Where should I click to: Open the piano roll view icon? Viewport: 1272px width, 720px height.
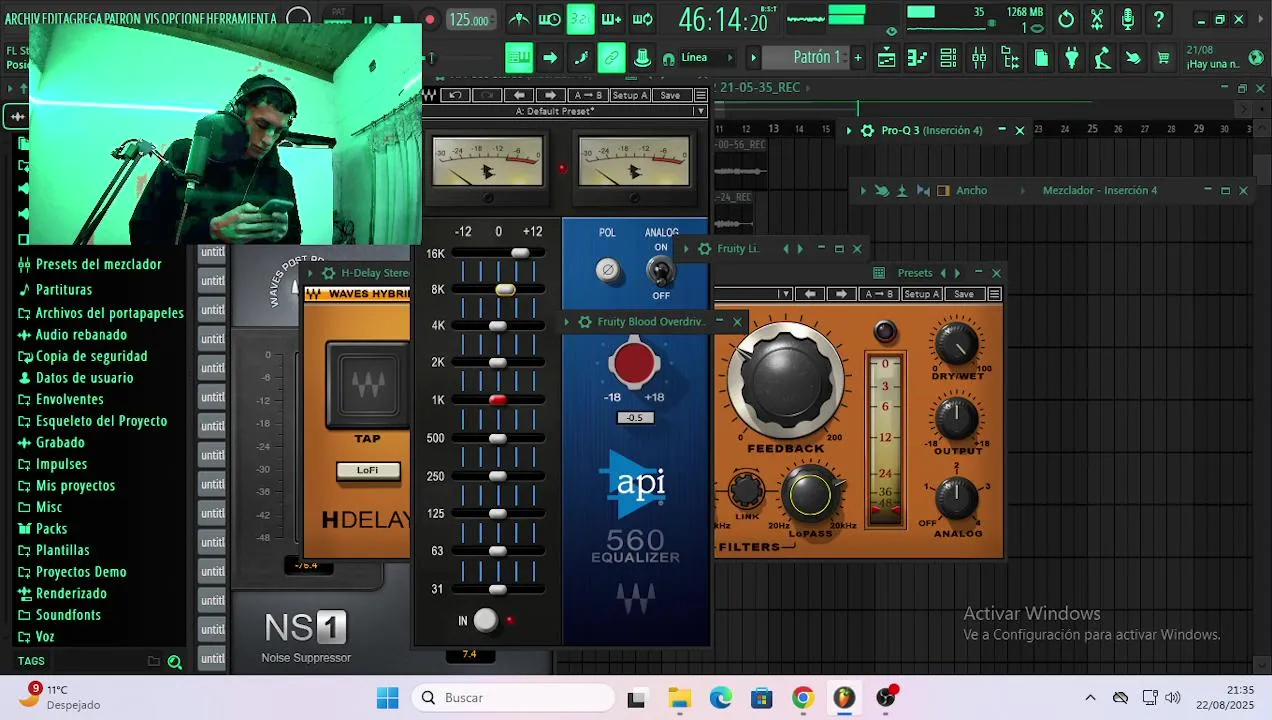917,58
